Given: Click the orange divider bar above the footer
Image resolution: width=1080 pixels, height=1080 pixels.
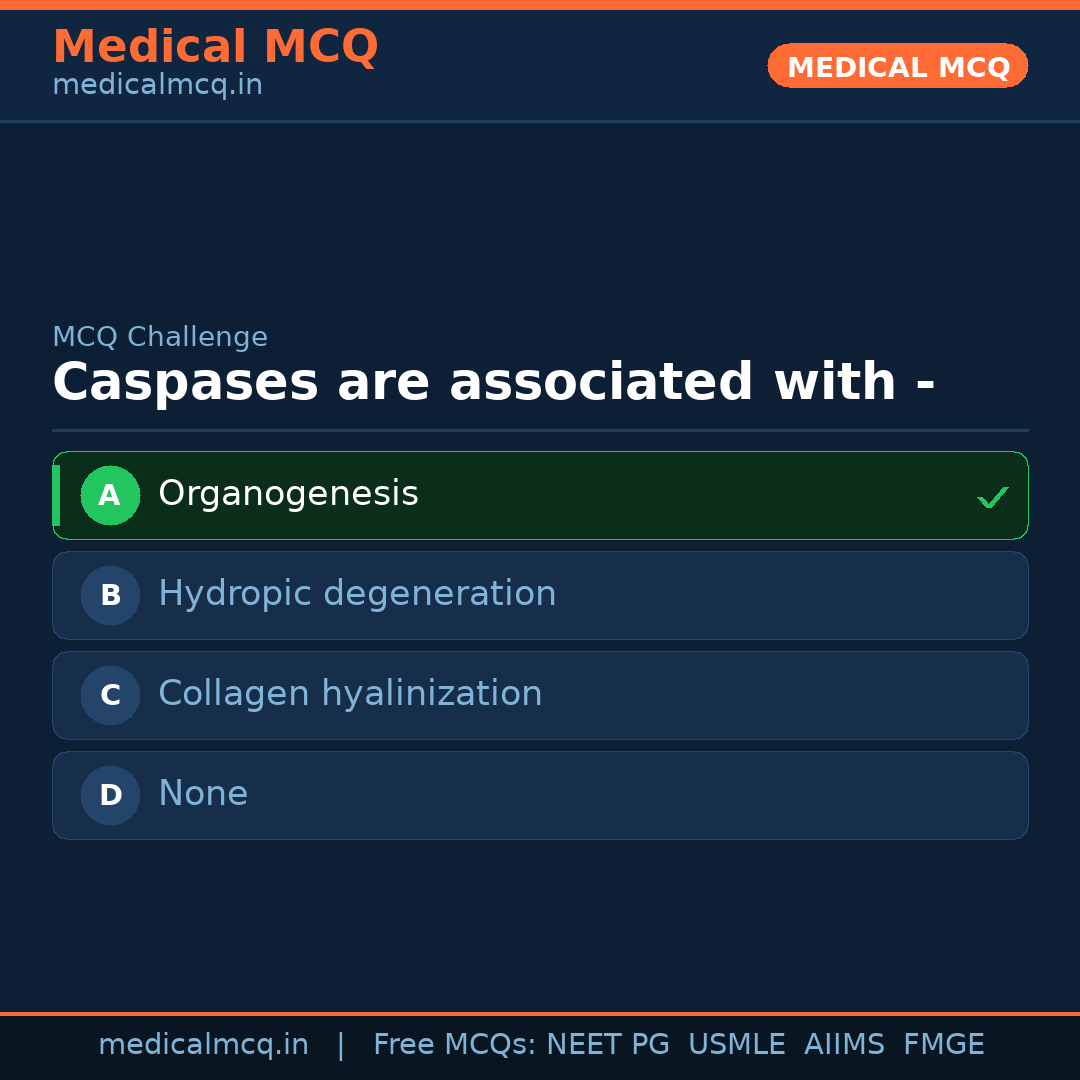Looking at the screenshot, I should tap(540, 1012).
